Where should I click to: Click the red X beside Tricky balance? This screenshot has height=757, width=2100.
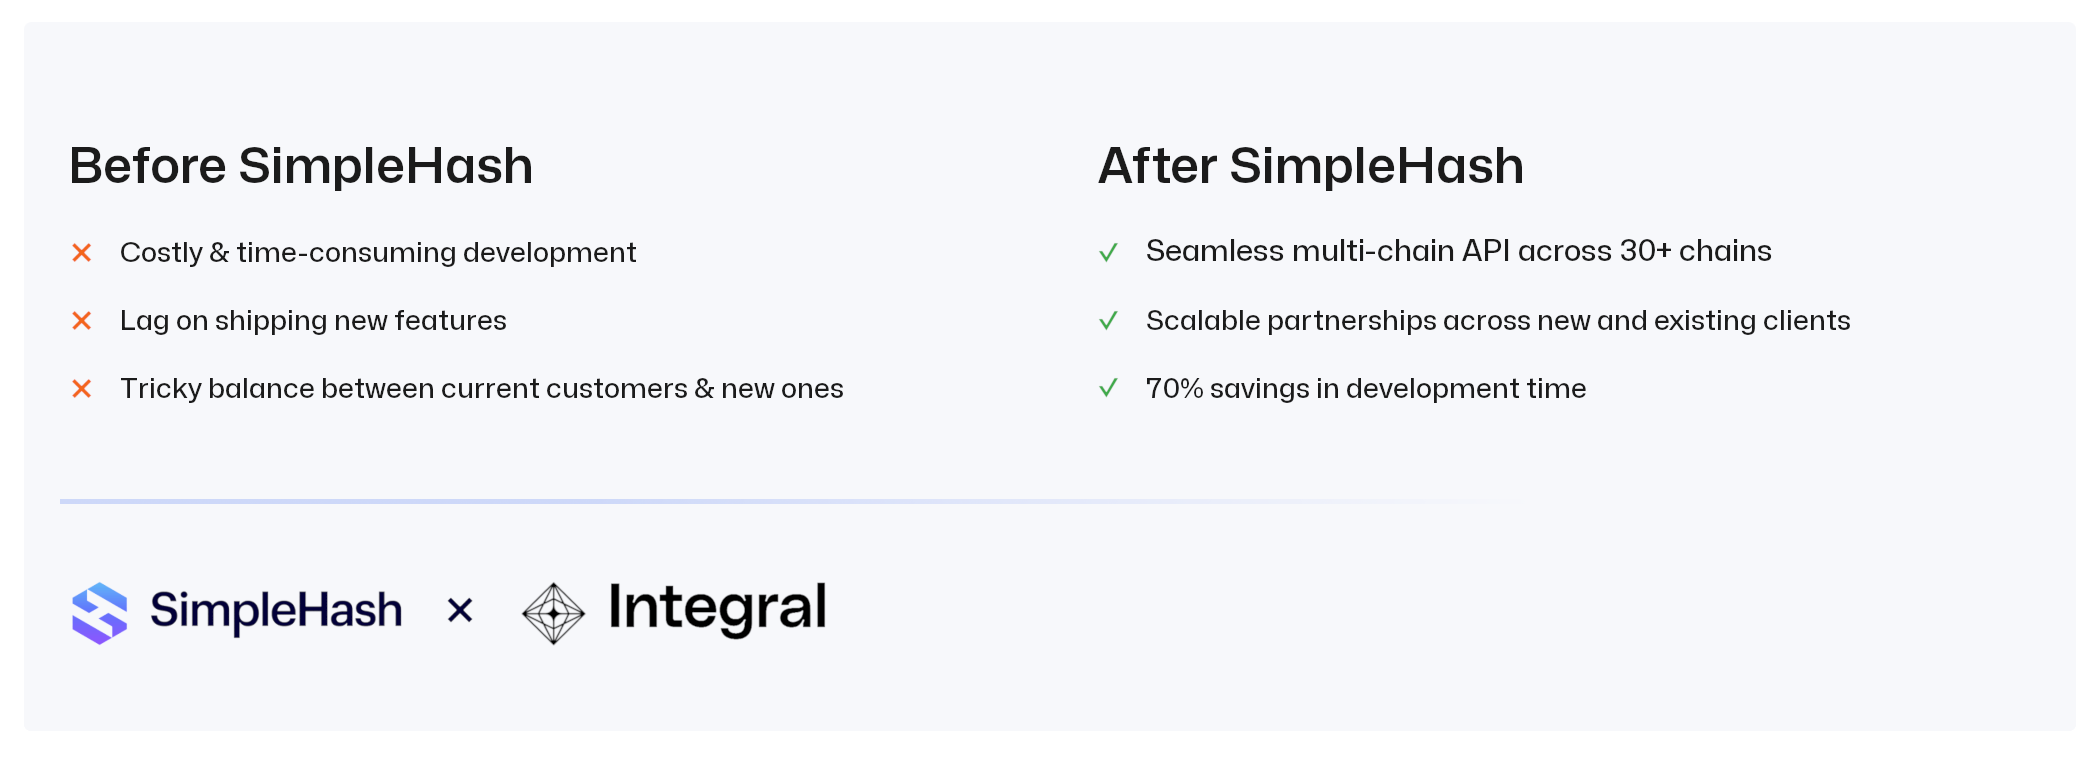(82, 389)
